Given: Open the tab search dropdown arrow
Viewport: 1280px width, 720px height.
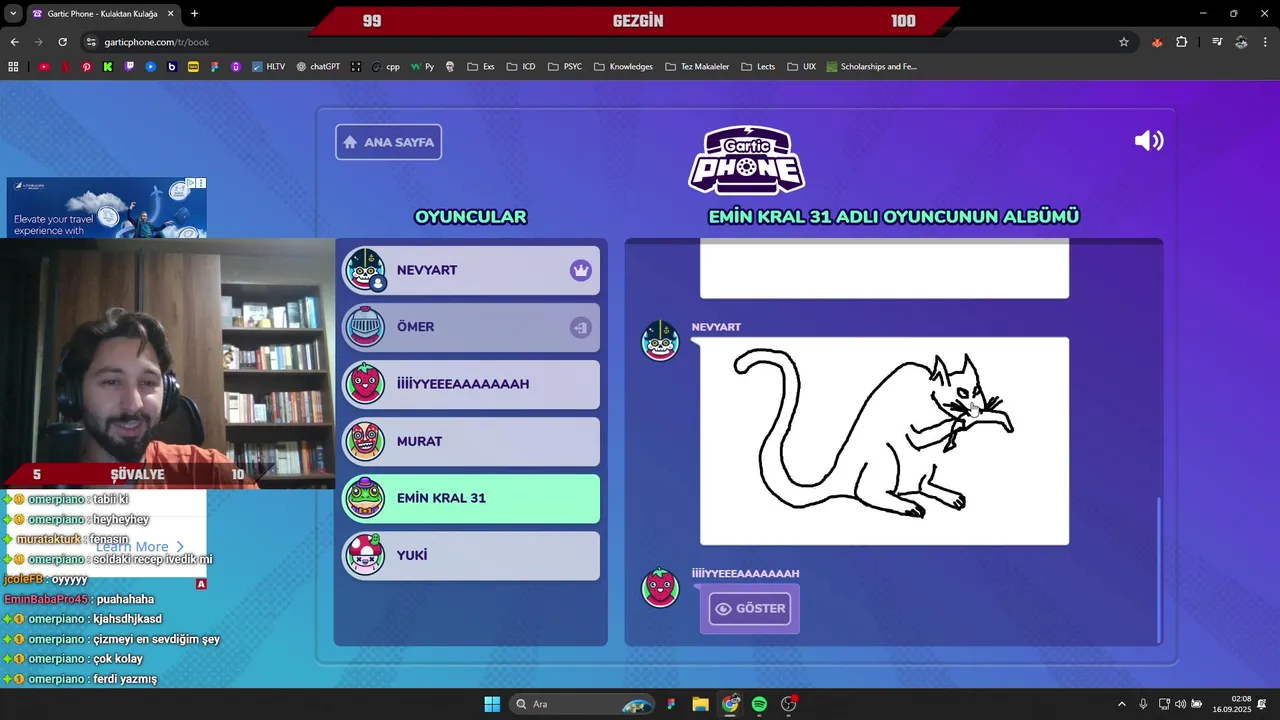Looking at the screenshot, I should click(x=13, y=14).
